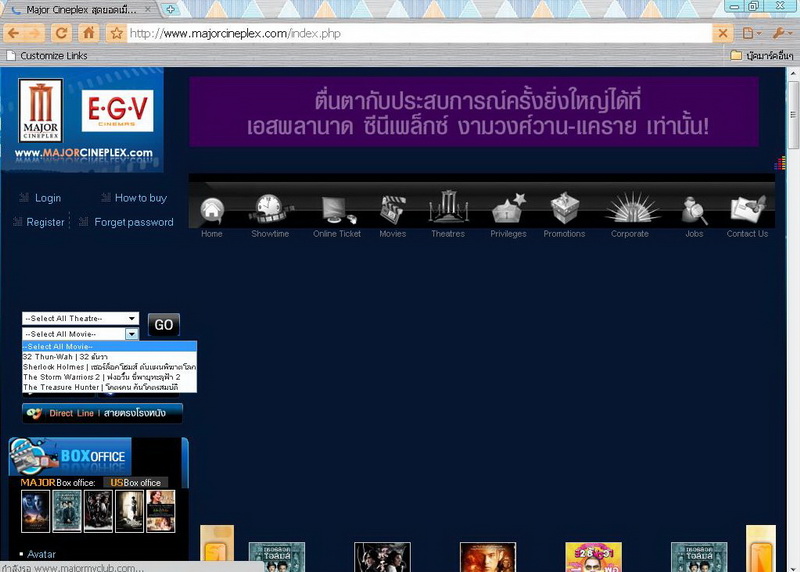Click the BOX OFFICE header graphic
Image resolution: width=800 pixels, height=572 pixels.
(70, 456)
